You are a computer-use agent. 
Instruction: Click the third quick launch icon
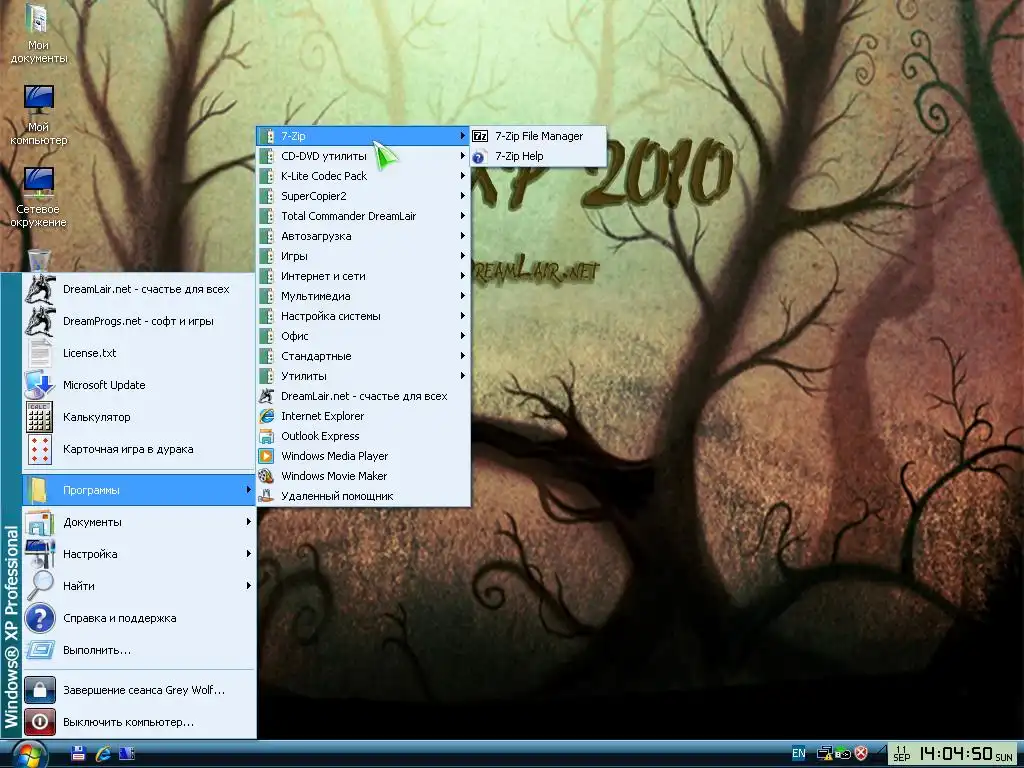(x=127, y=753)
